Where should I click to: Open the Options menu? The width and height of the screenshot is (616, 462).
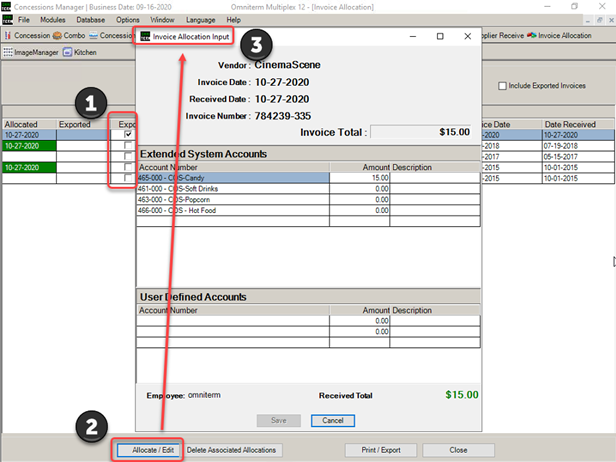128,20
